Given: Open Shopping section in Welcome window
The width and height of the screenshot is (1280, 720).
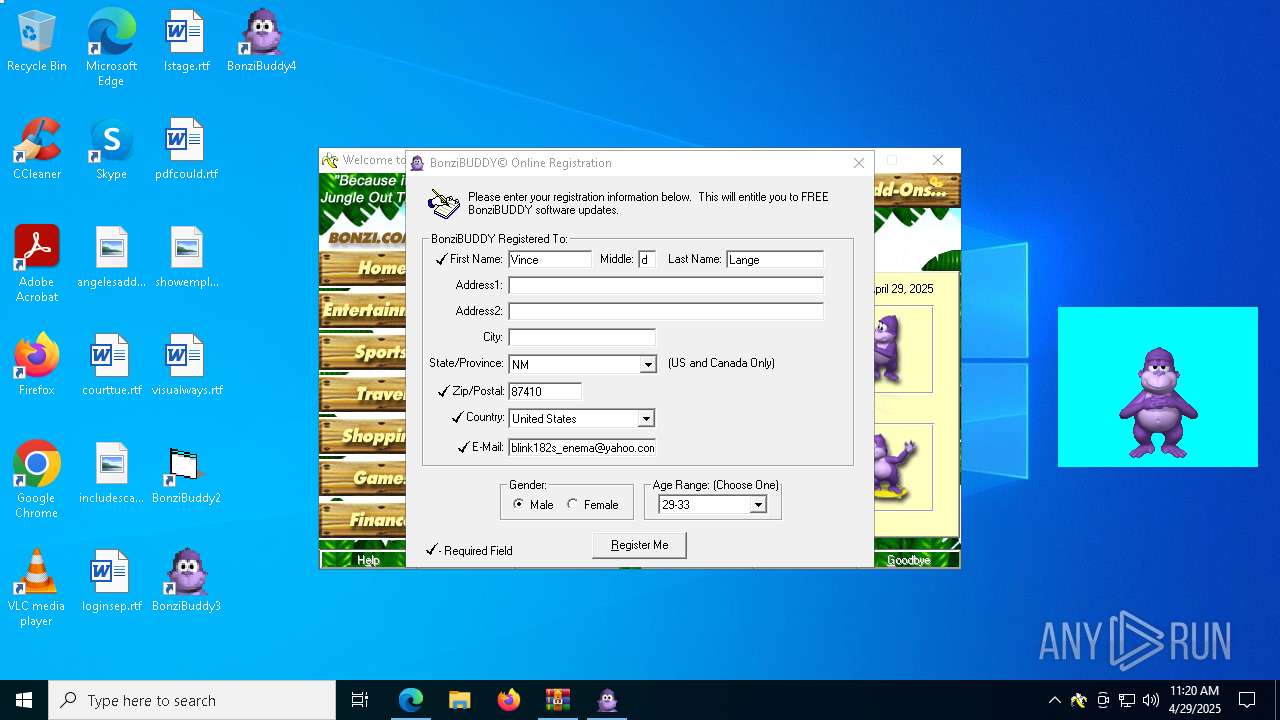Looking at the screenshot, I should 362,436.
